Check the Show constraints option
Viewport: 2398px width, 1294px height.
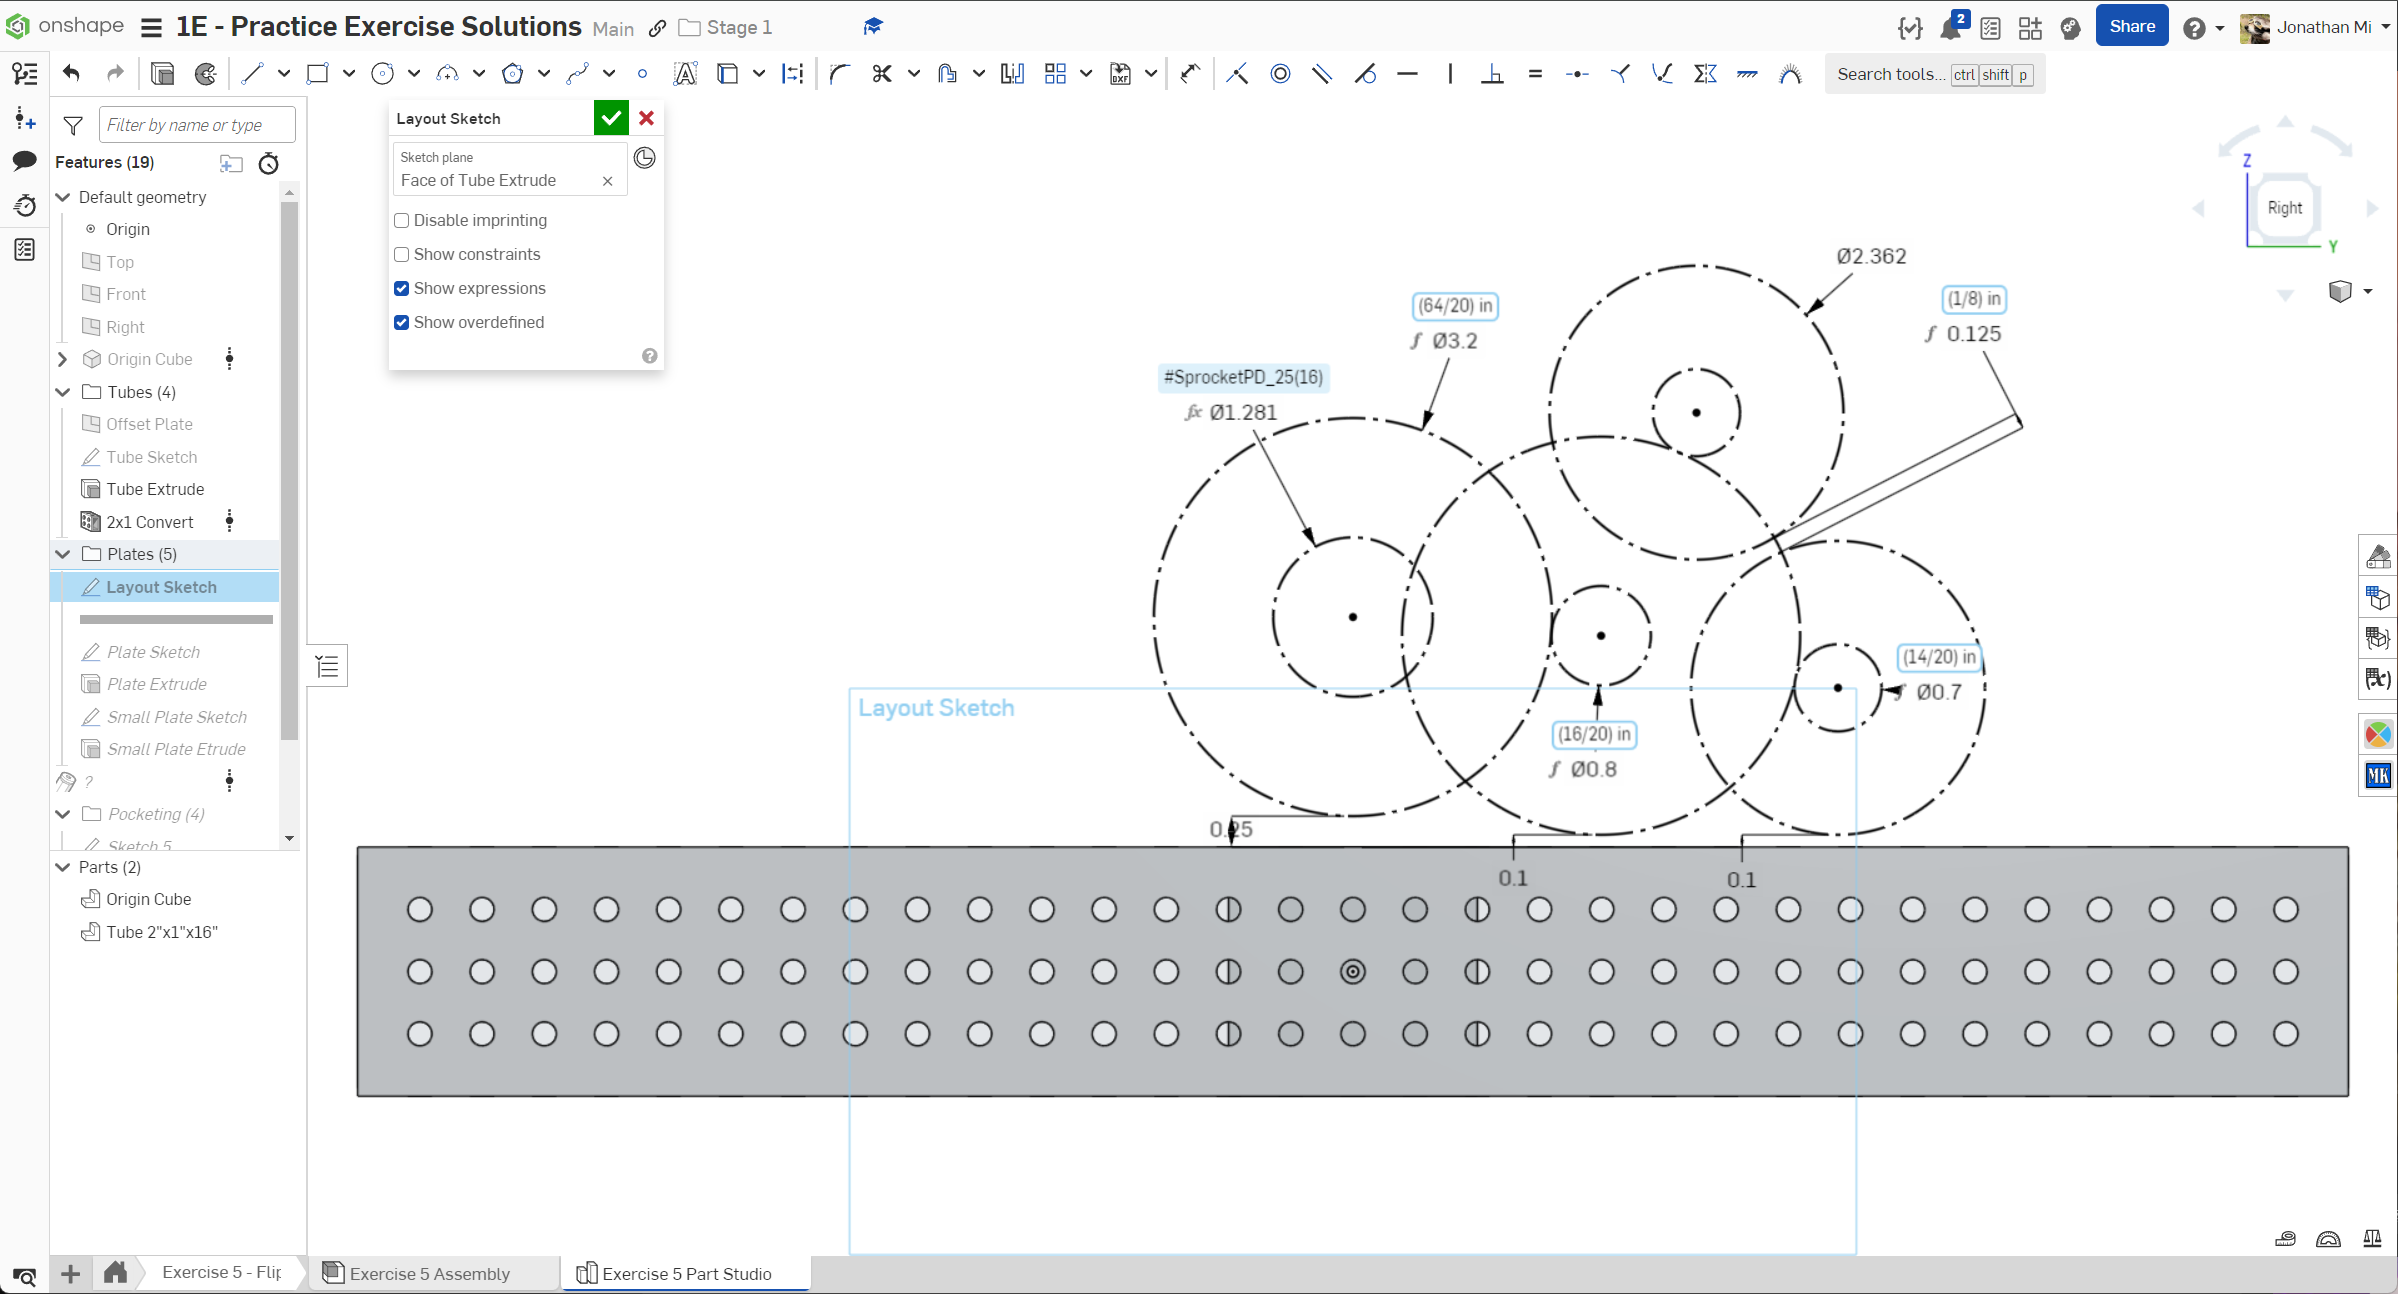click(402, 254)
